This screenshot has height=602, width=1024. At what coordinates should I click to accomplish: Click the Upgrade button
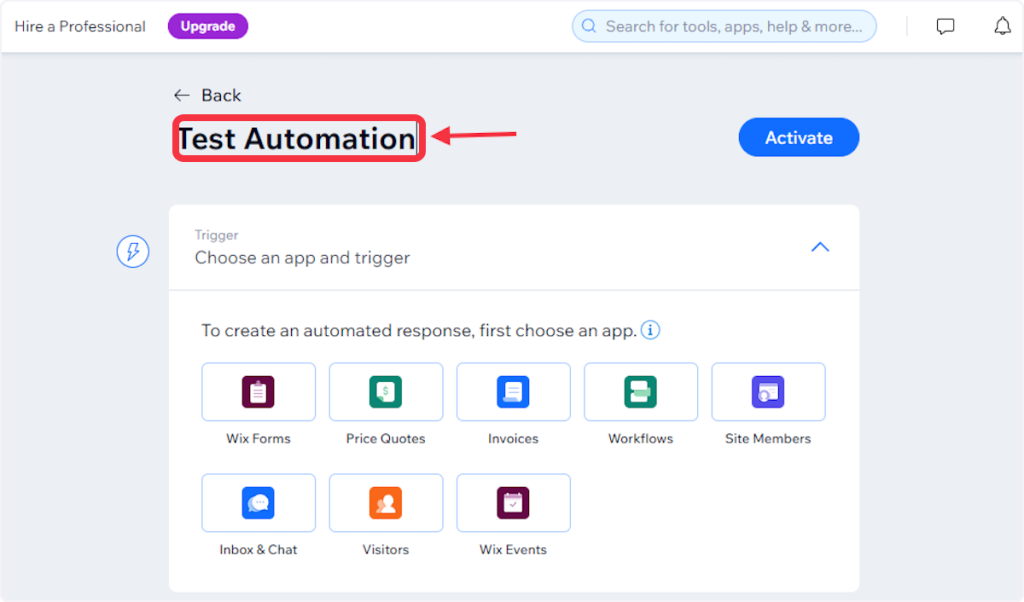coord(207,27)
